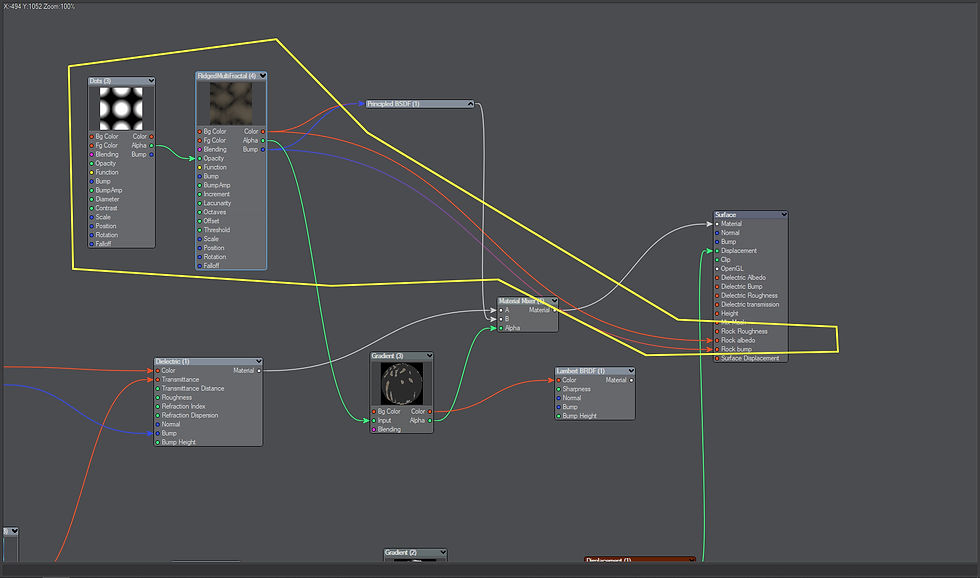Click Color output socket on Gradient (3)
The width and height of the screenshot is (980, 578).
pyautogui.click(x=429, y=412)
